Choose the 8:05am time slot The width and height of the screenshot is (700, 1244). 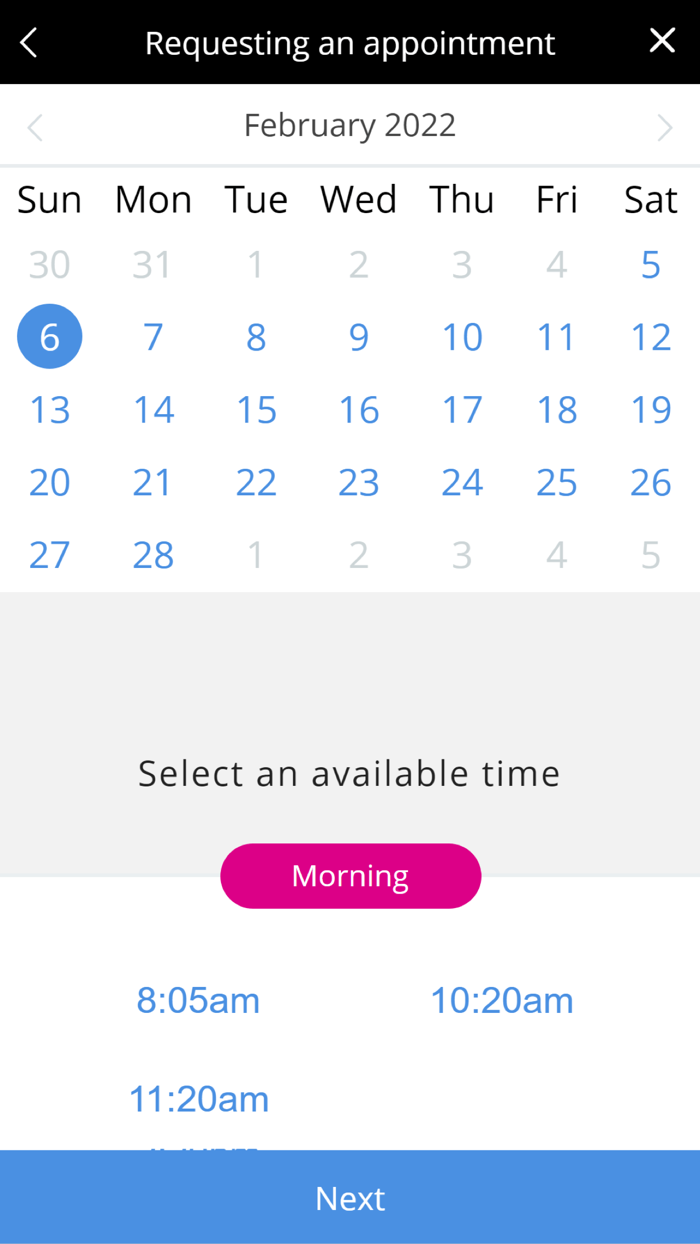coord(198,1000)
